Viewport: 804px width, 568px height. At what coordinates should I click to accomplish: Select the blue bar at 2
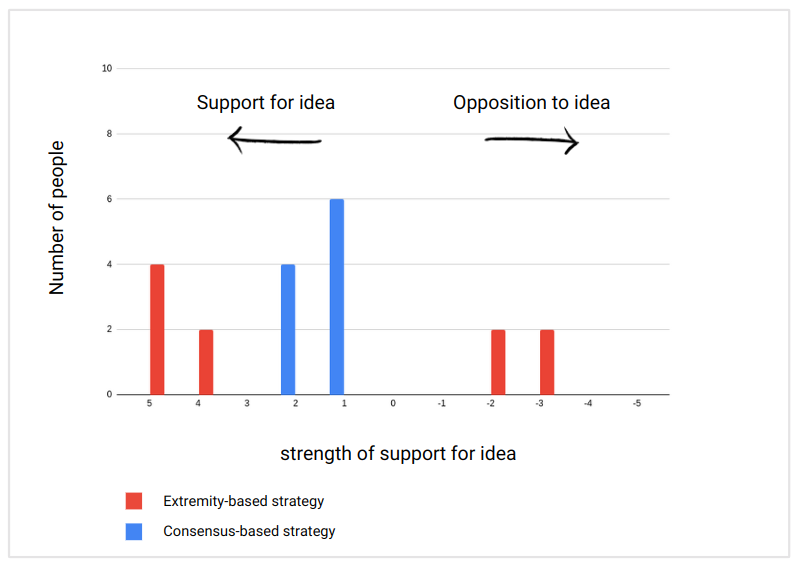[x=288, y=330]
